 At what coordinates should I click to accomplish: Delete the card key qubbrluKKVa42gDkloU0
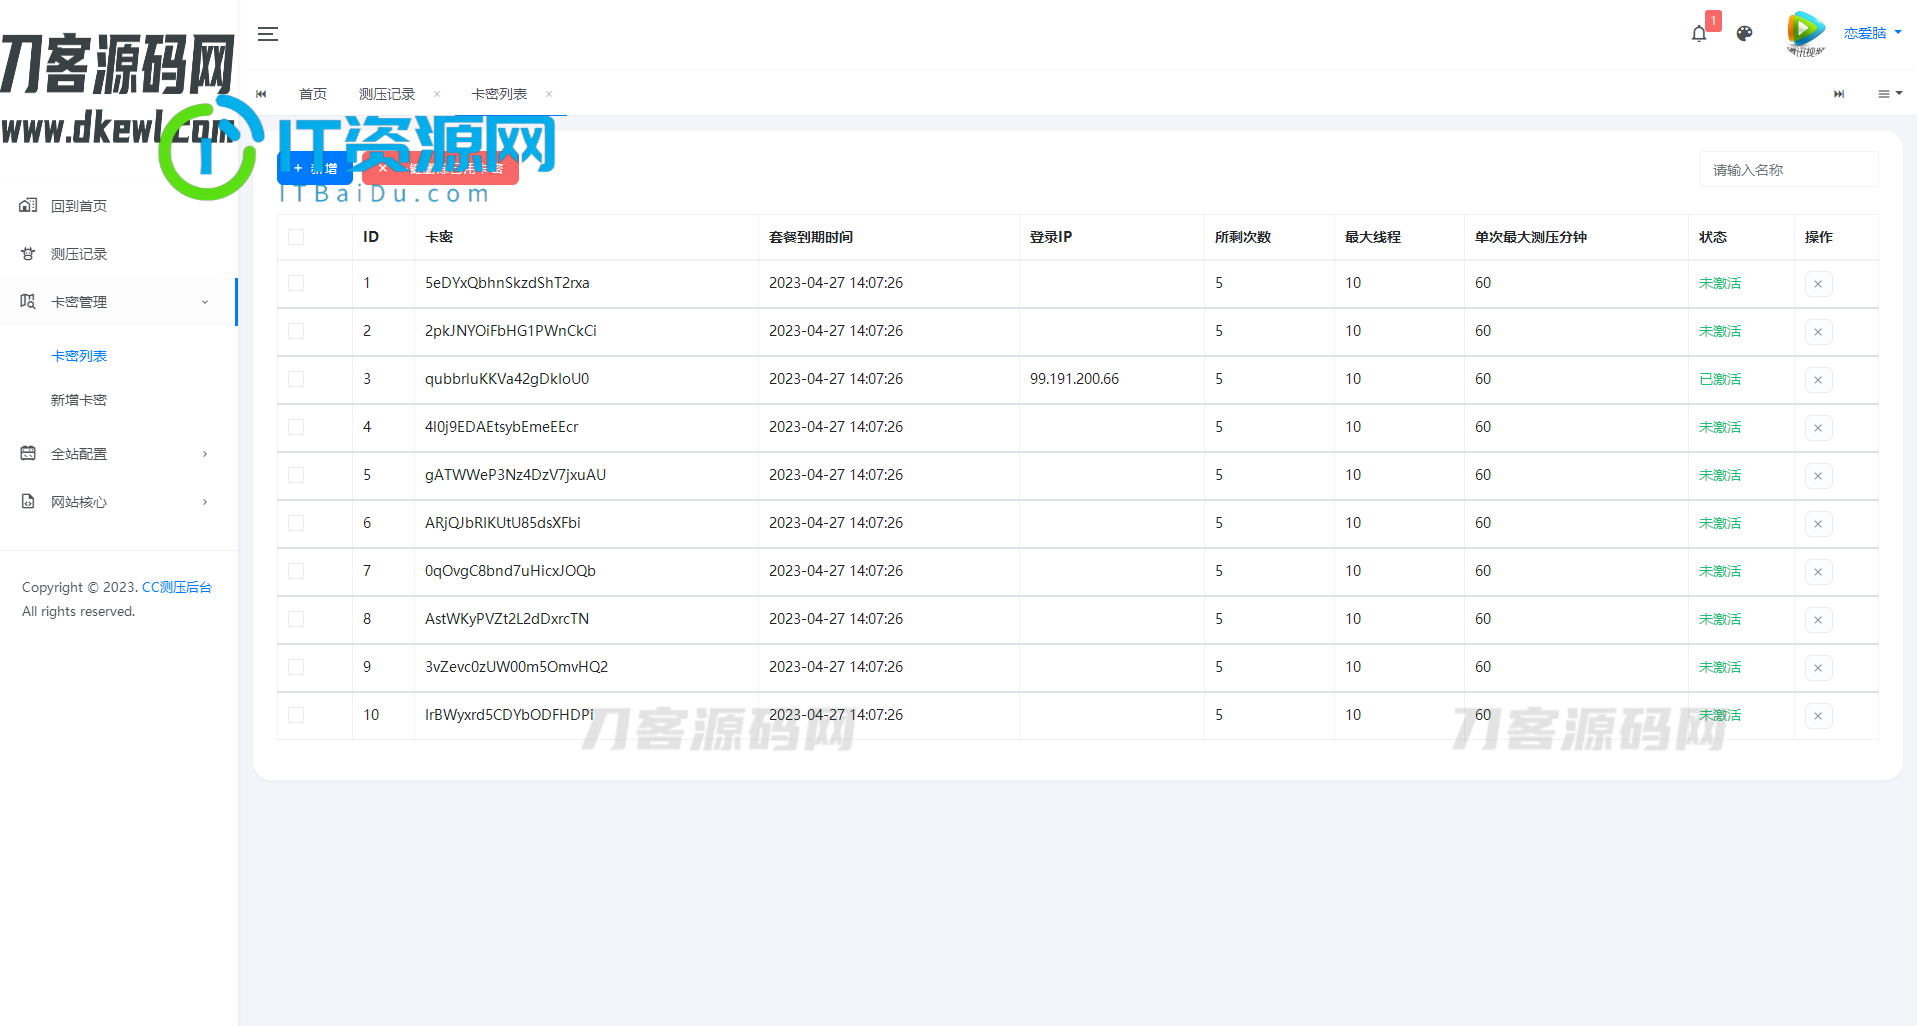point(1818,380)
